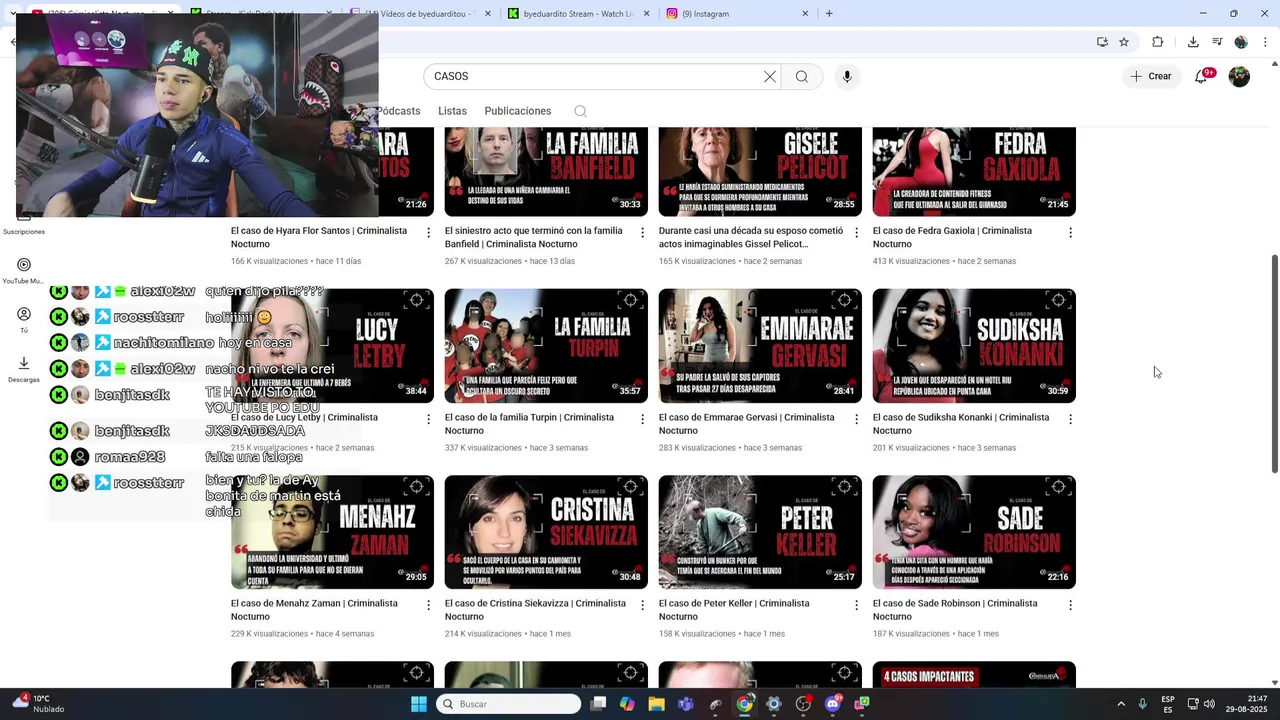Open YouTube Music in sidebar
This screenshot has width=1280, height=720.
click(24, 270)
